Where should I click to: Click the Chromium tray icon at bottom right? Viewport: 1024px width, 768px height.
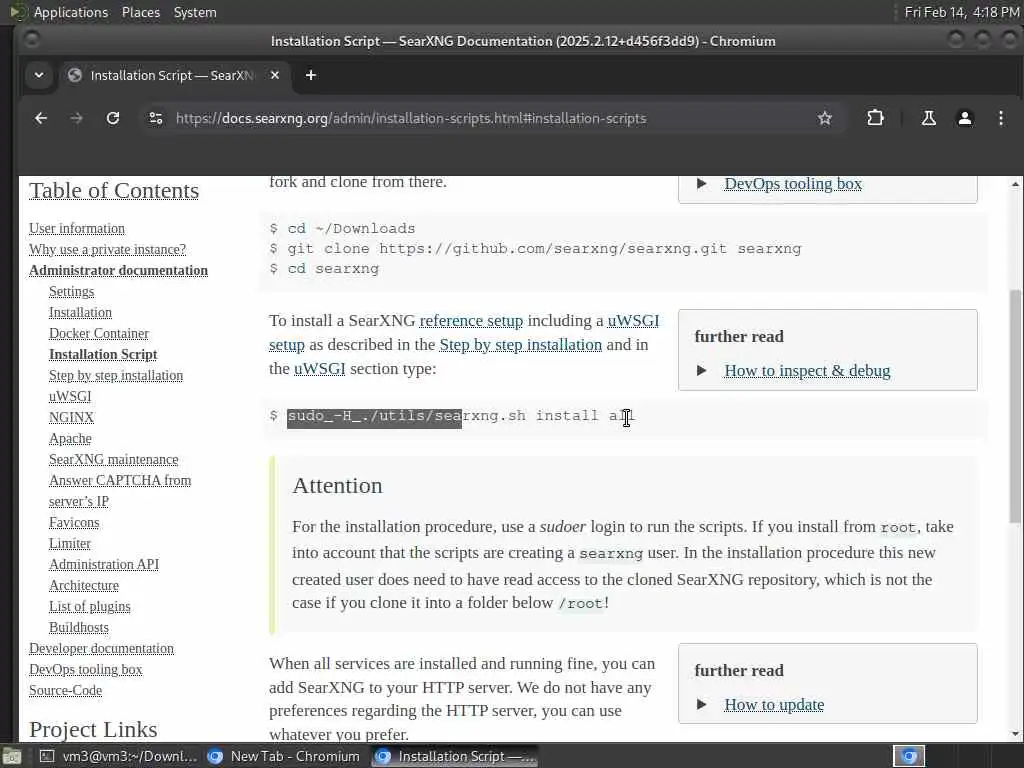[909, 756]
